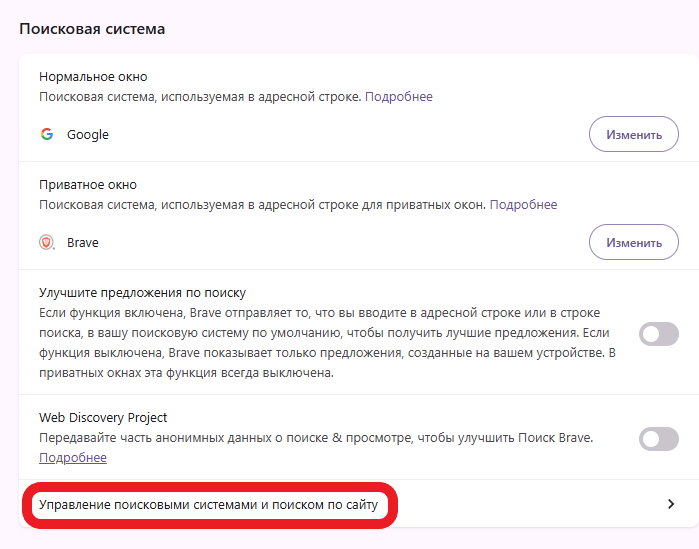Select the Brave search engine label

click(83, 242)
